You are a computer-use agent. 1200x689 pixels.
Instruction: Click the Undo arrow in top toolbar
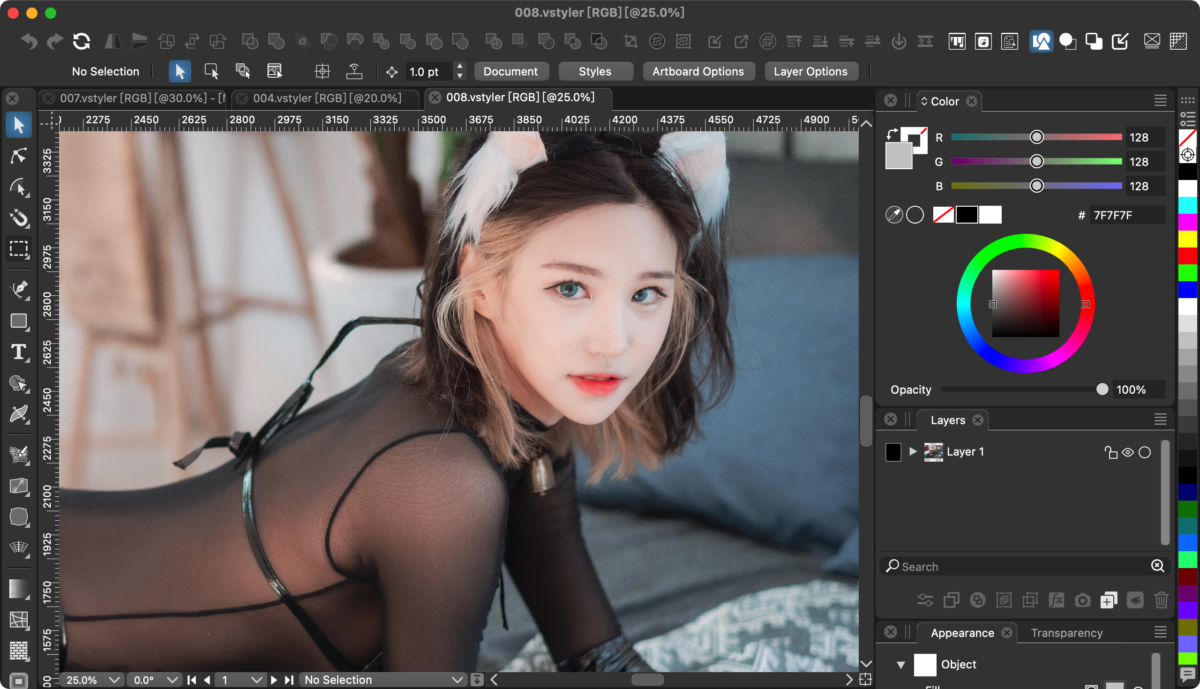[x=30, y=41]
